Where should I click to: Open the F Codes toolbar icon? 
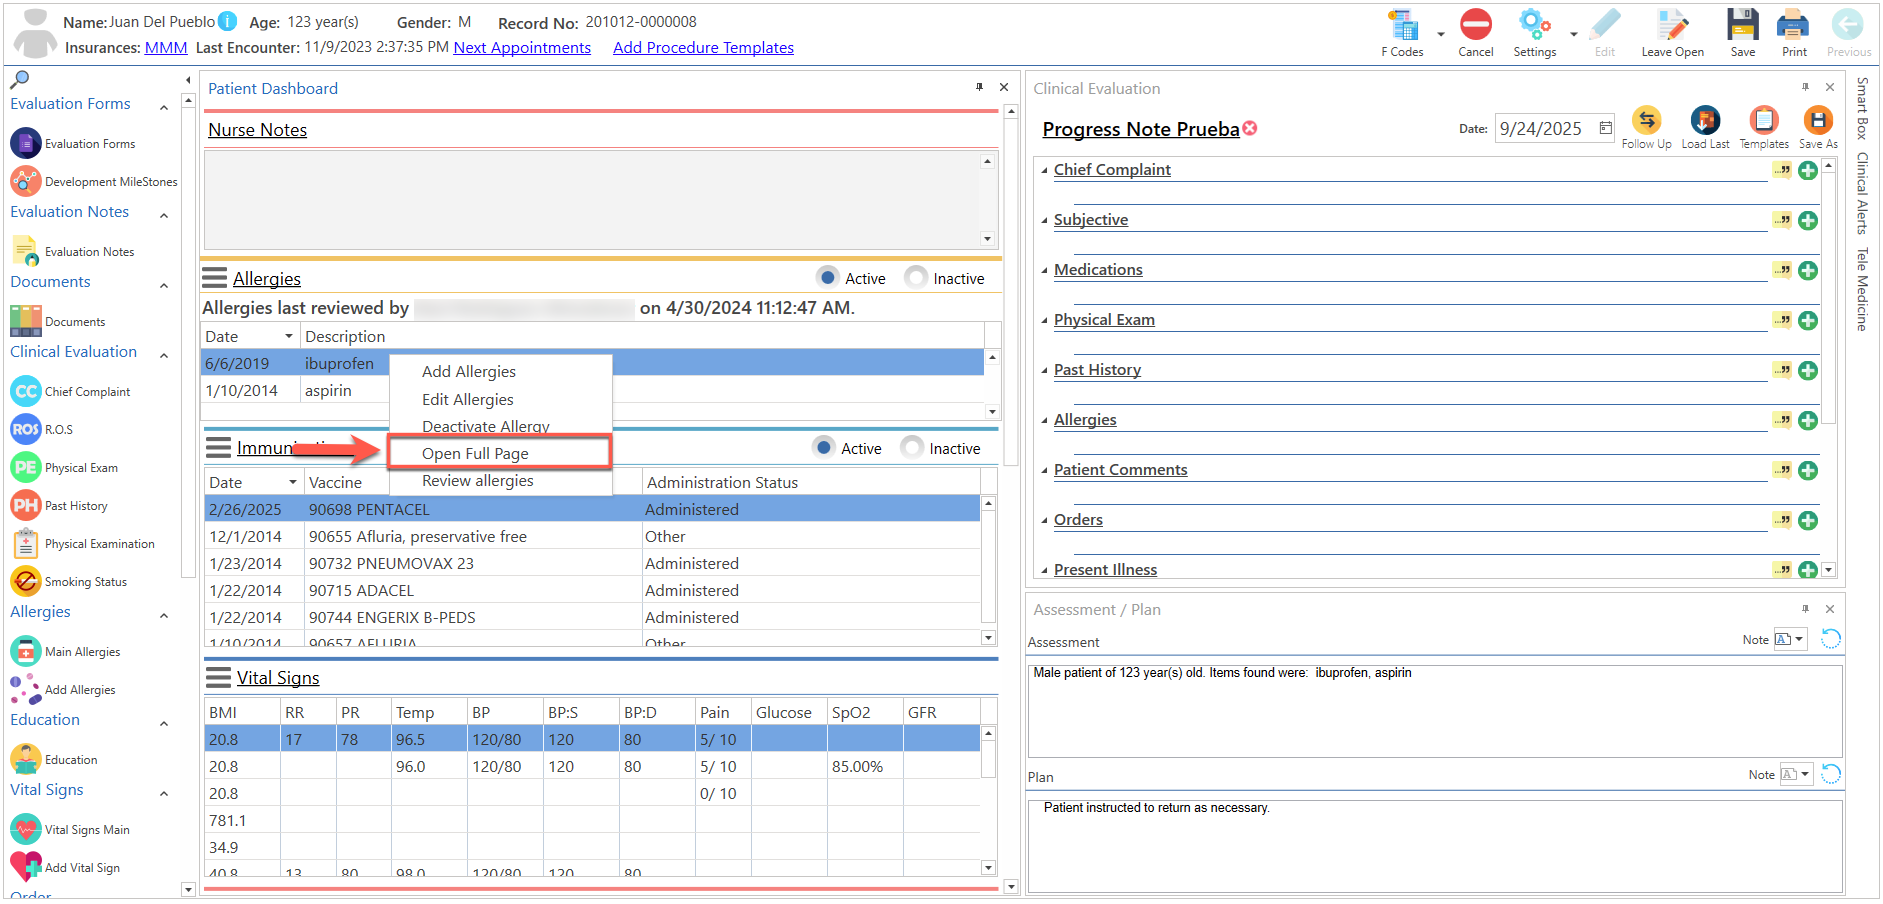[1403, 26]
